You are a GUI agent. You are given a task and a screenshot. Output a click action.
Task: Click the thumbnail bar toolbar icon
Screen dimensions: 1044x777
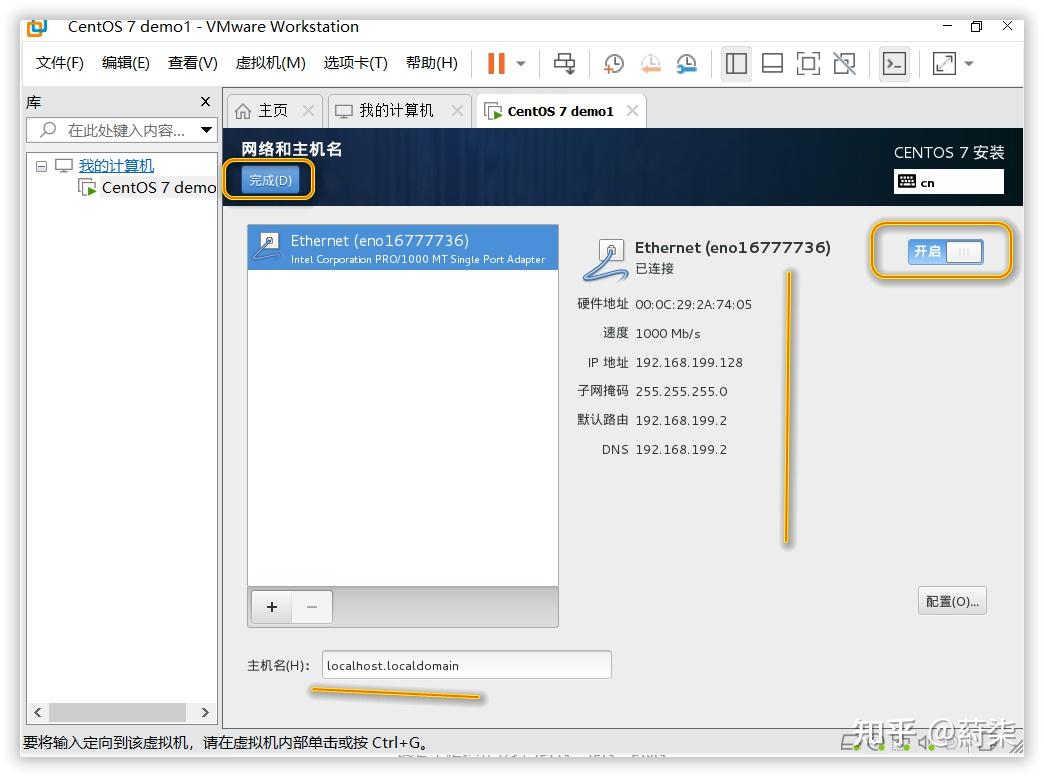pos(772,63)
